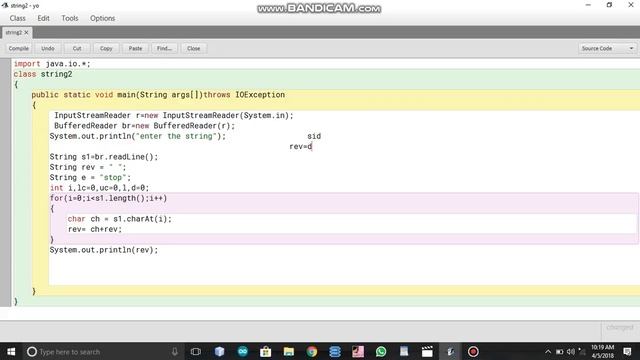Open Google Chrome from taskbar
640x360 pixels.
[312, 351]
